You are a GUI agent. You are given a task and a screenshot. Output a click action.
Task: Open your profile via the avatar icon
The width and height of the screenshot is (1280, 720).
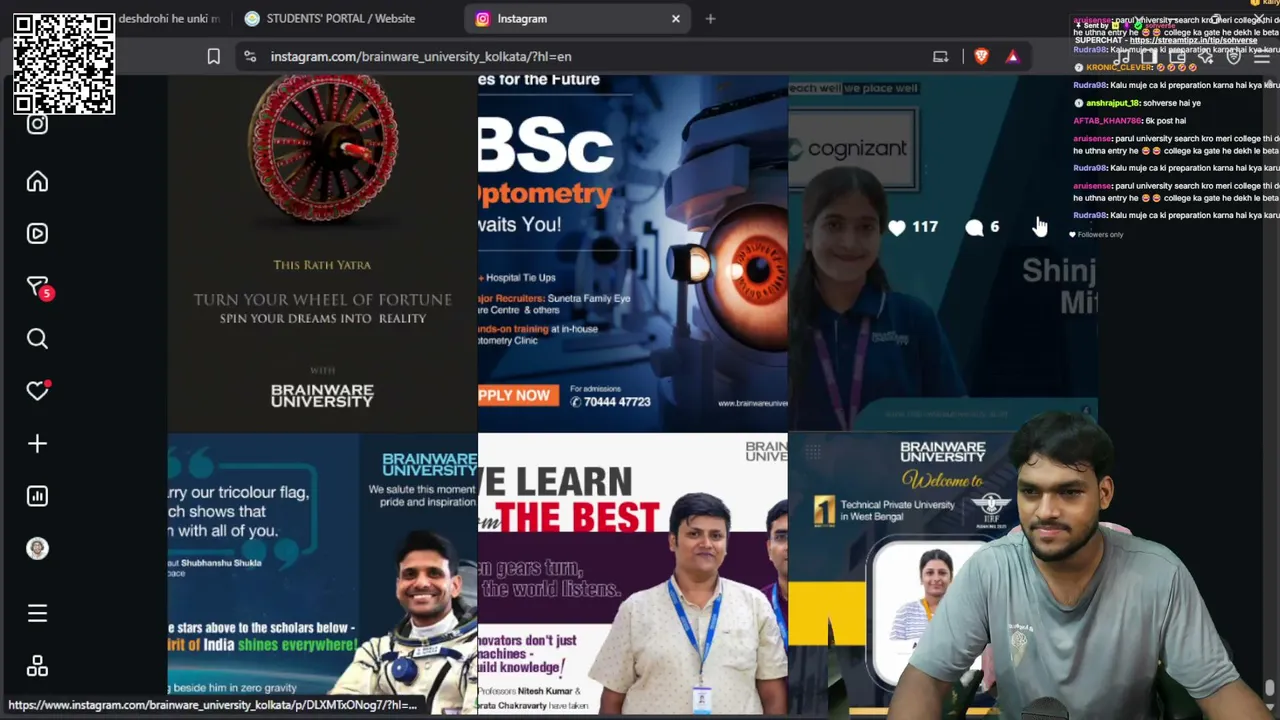pos(37,549)
